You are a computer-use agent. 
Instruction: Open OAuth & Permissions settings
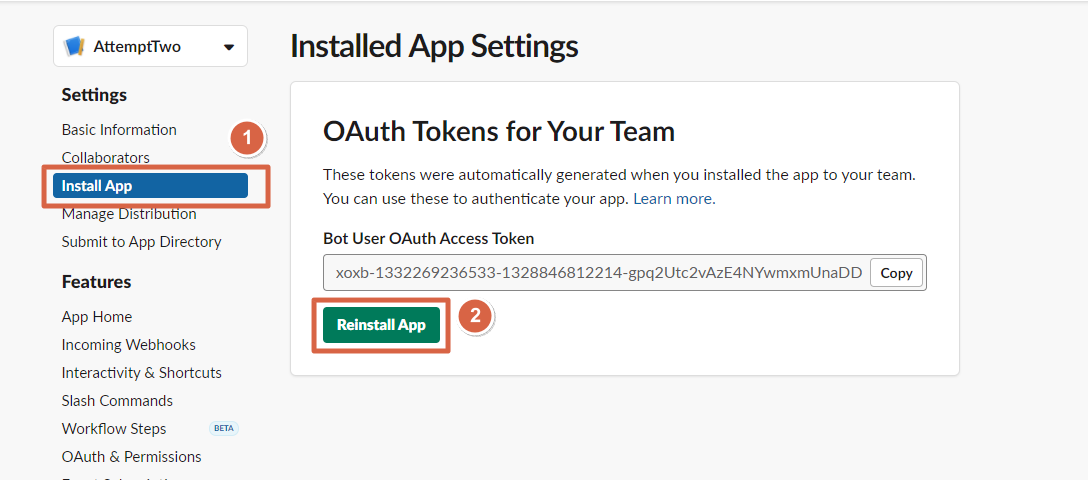pos(131,457)
